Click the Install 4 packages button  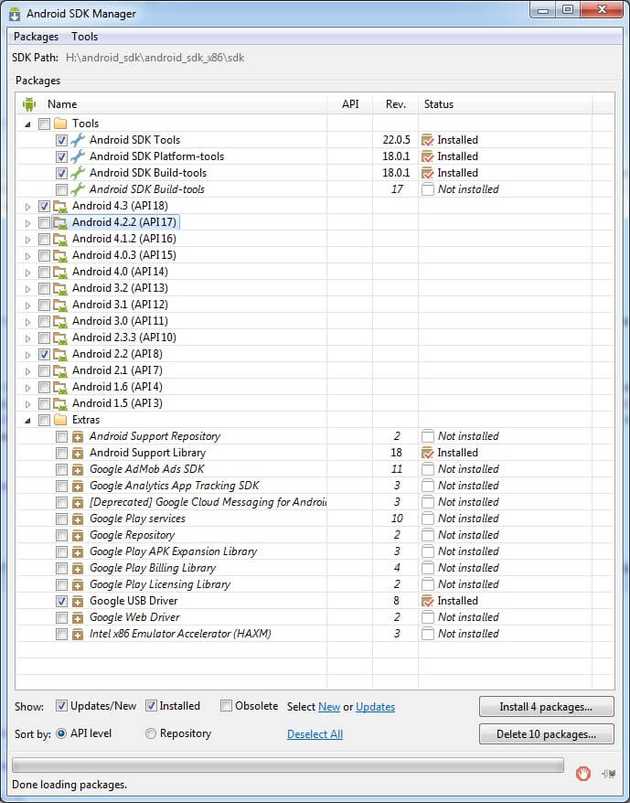pyautogui.click(x=546, y=707)
